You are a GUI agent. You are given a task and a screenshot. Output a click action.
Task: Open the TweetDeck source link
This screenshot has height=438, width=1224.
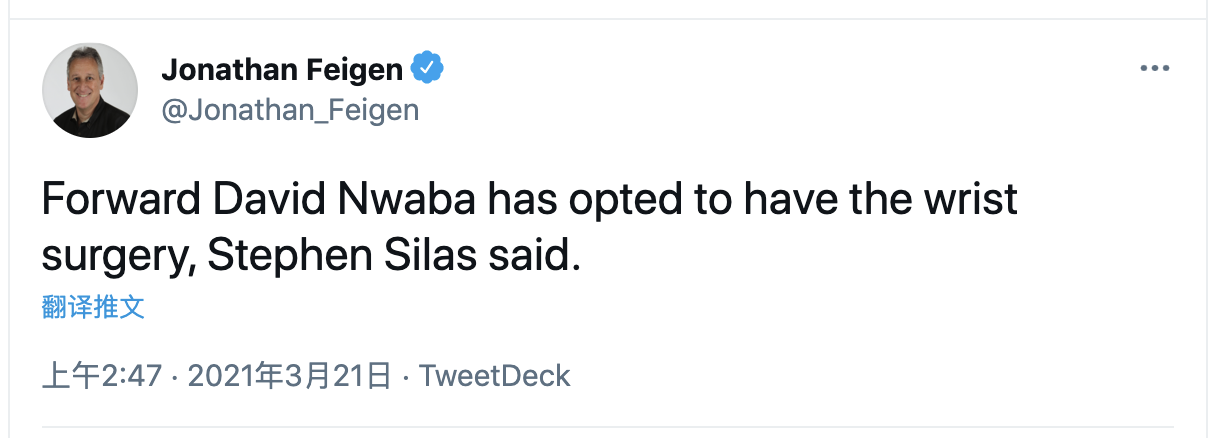[494, 376]
